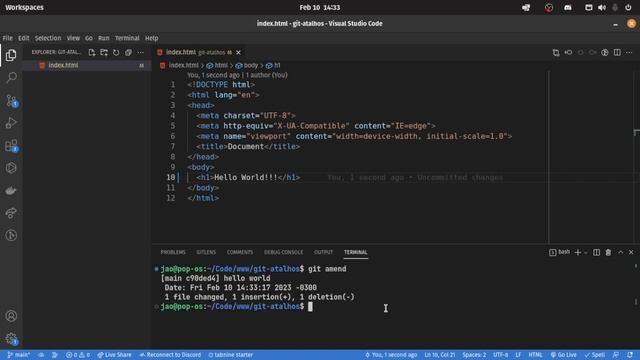Image resolution: width=640 pixels, height=360 pixels.
Task: Close the terminal panel
Action: 631,253
